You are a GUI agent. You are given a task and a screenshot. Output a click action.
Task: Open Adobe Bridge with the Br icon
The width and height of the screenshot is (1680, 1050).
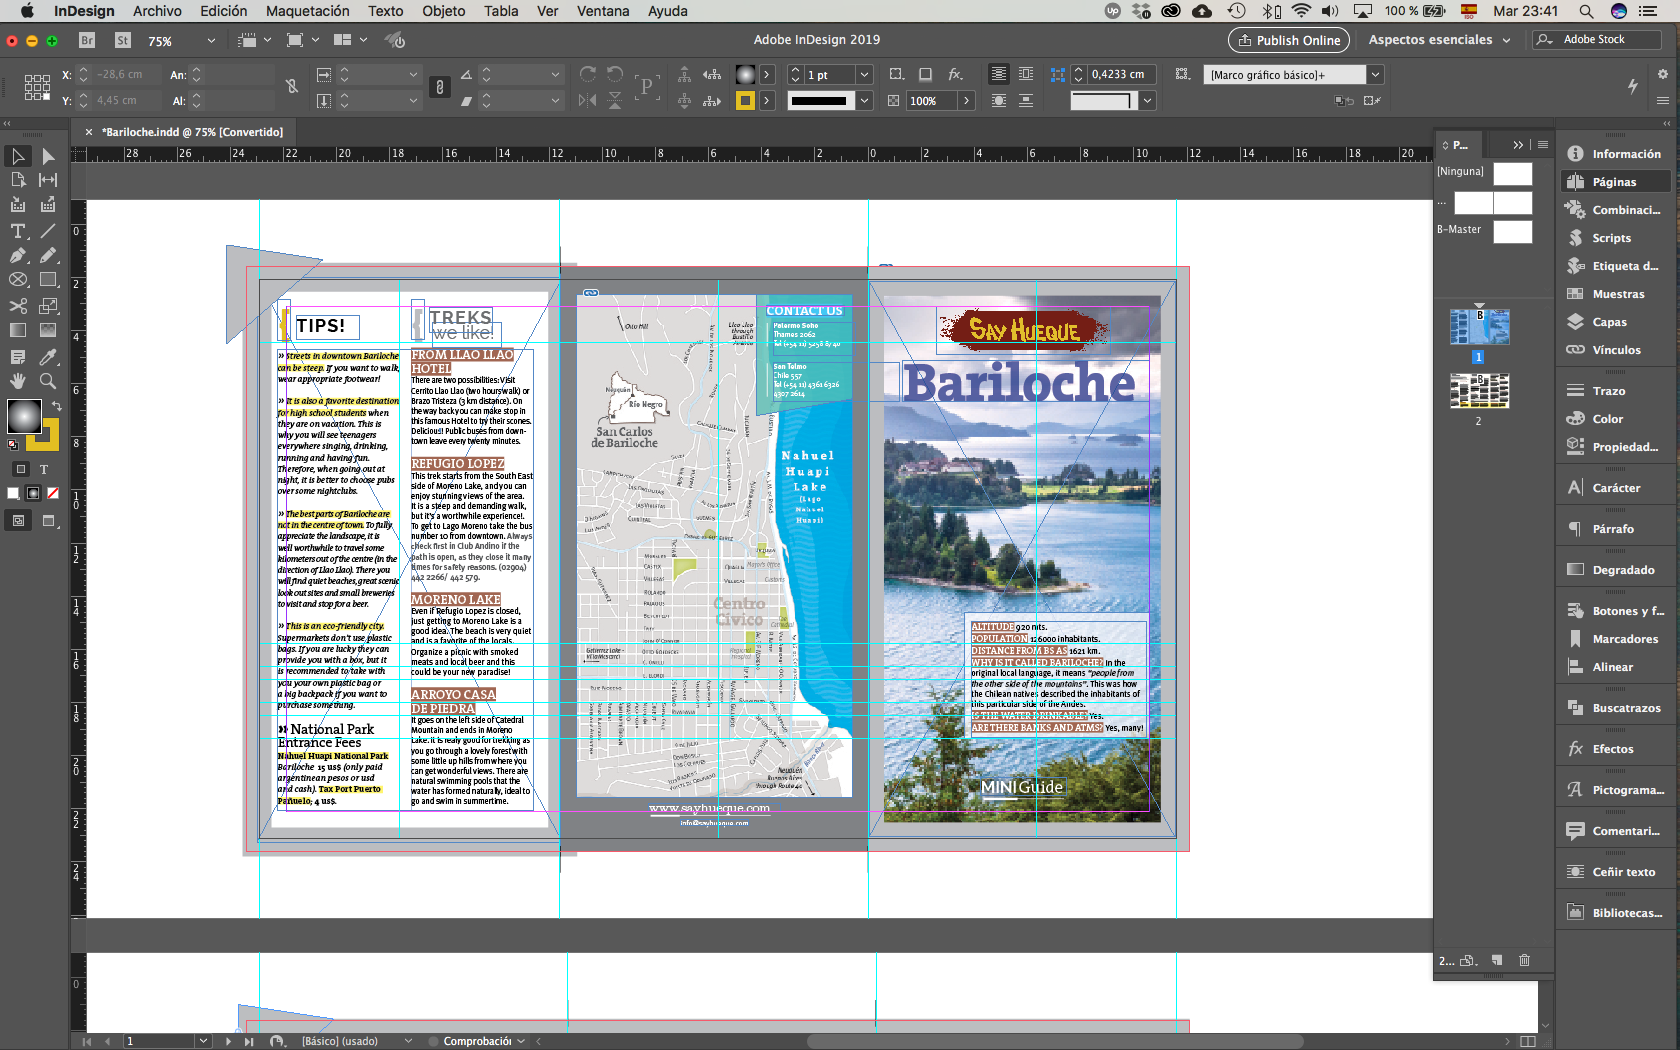pyautogui.click(x=87, y=40)
